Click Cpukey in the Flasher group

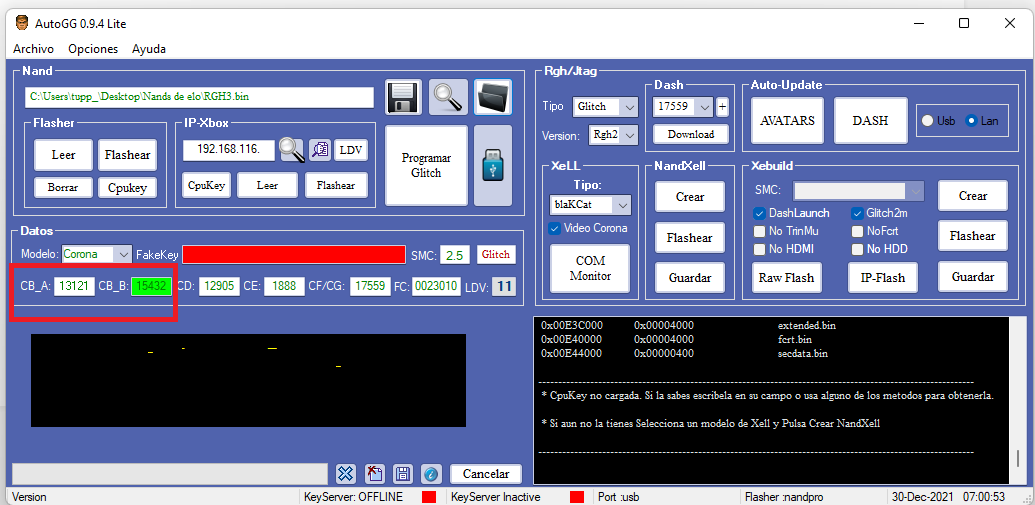coord(127,187)
